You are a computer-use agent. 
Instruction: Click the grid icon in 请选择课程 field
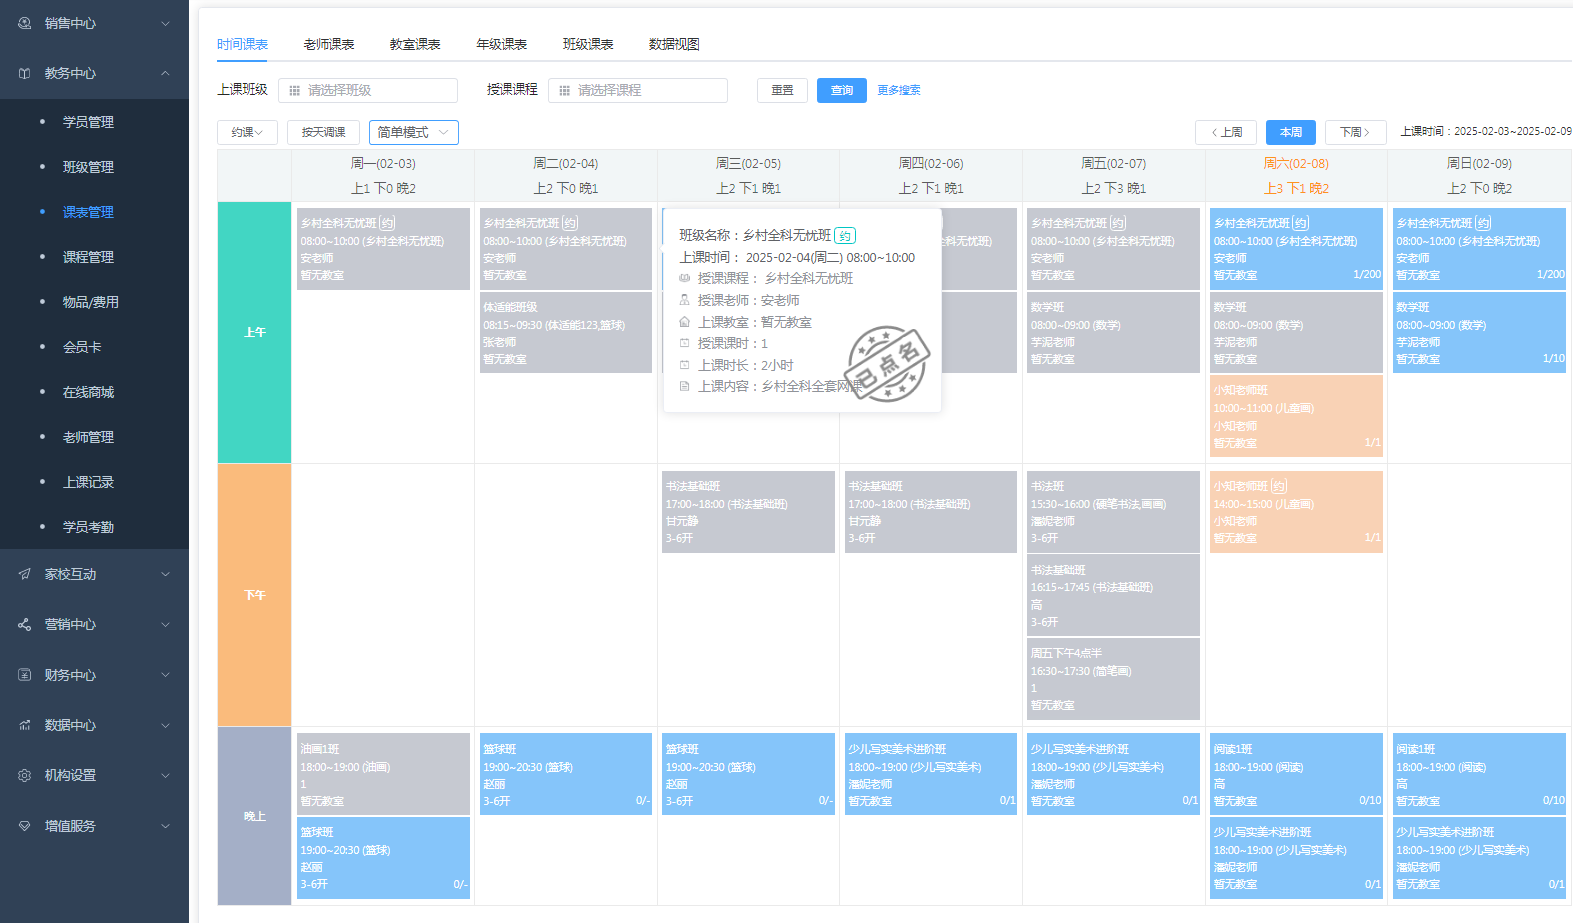564,90
